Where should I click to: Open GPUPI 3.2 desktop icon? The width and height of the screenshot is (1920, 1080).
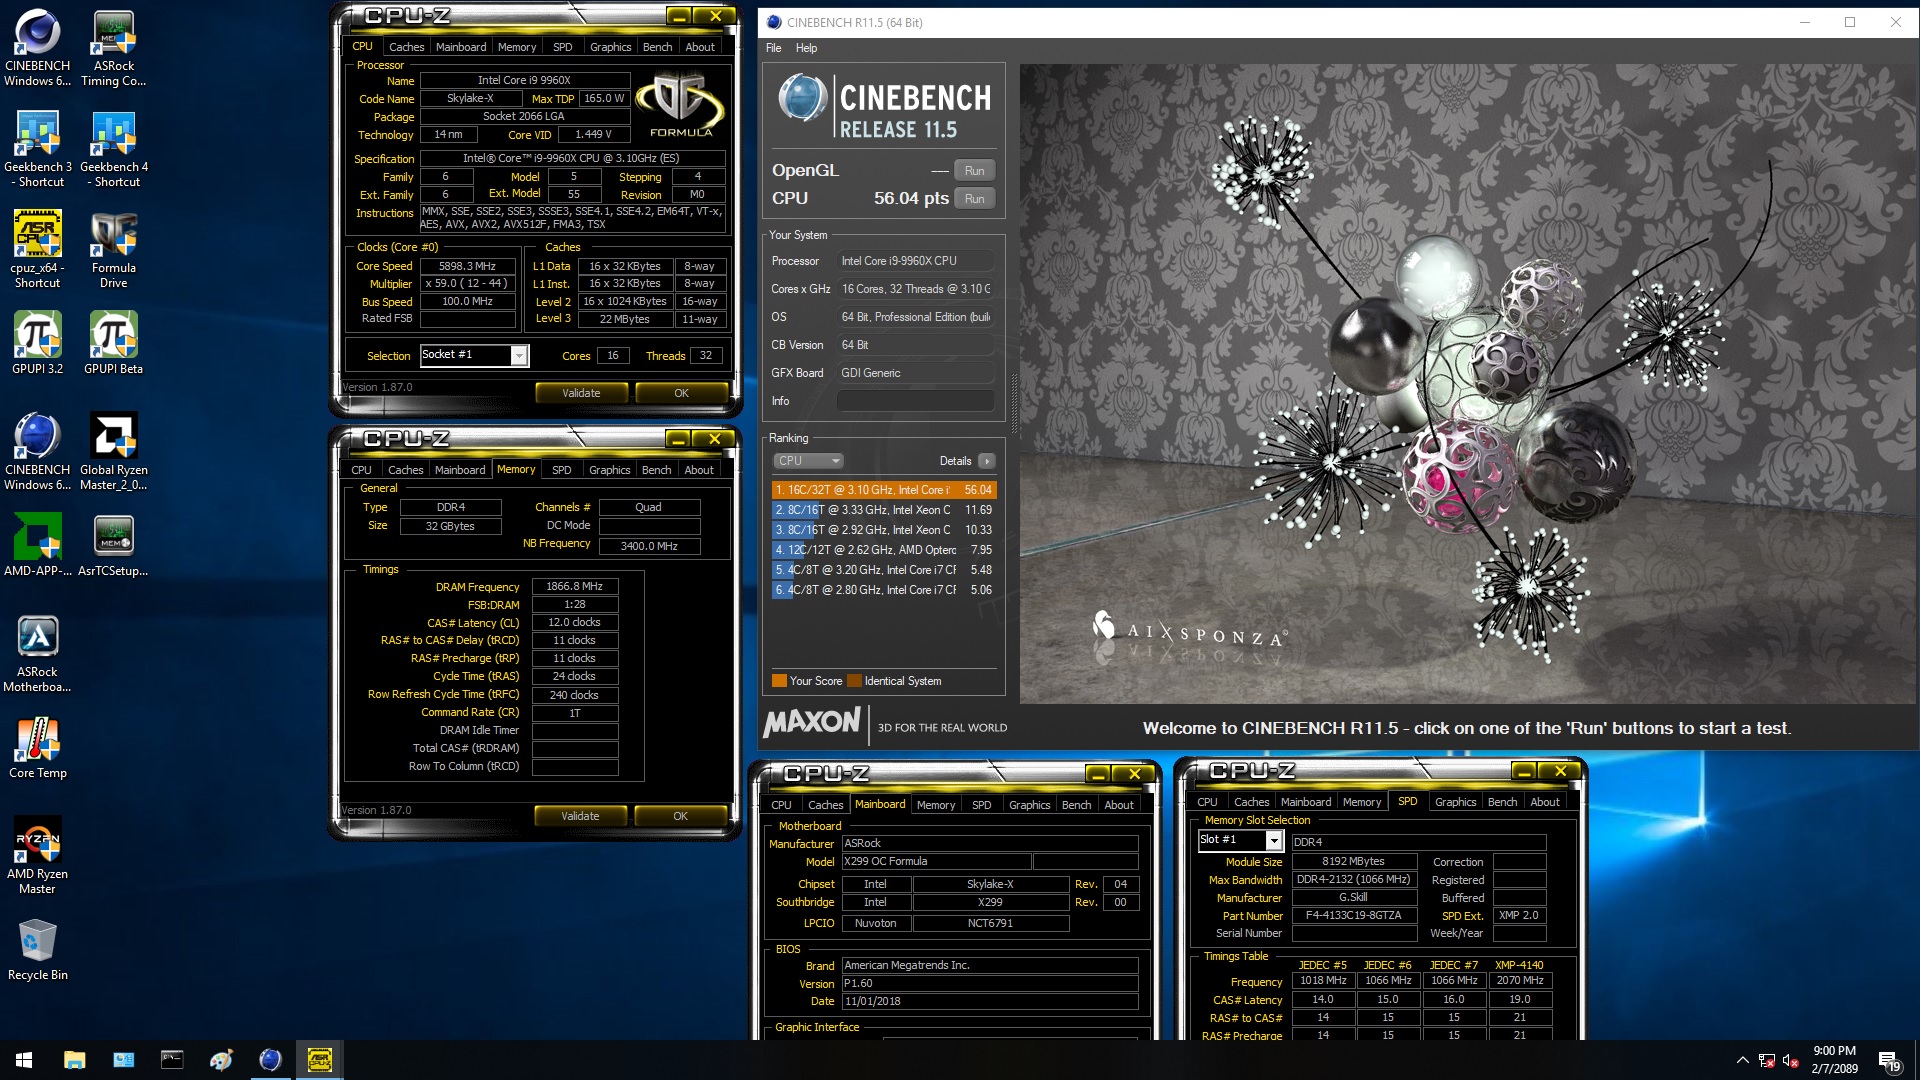[x=38, y=344]
